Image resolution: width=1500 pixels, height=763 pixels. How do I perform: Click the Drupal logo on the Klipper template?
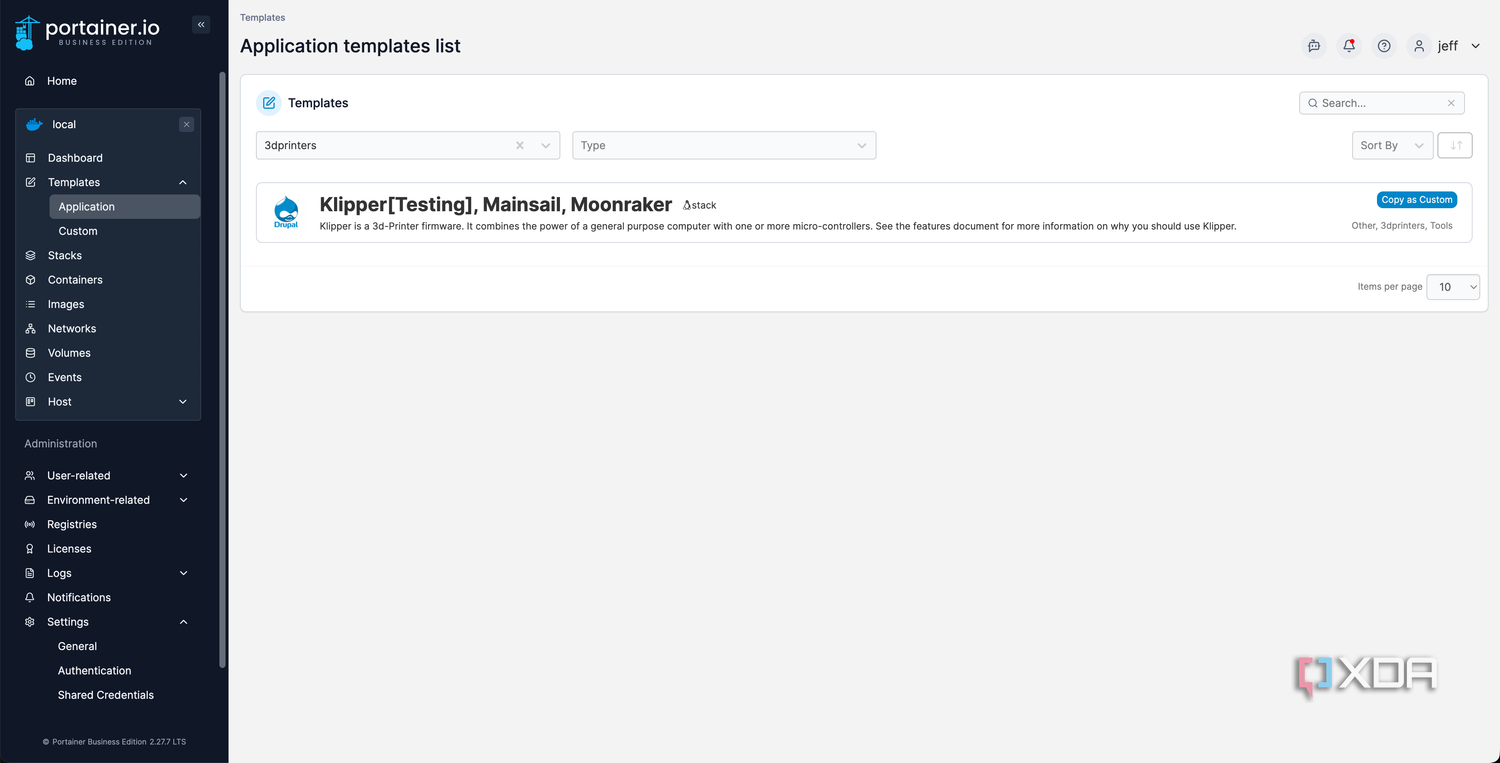(286, 212)
